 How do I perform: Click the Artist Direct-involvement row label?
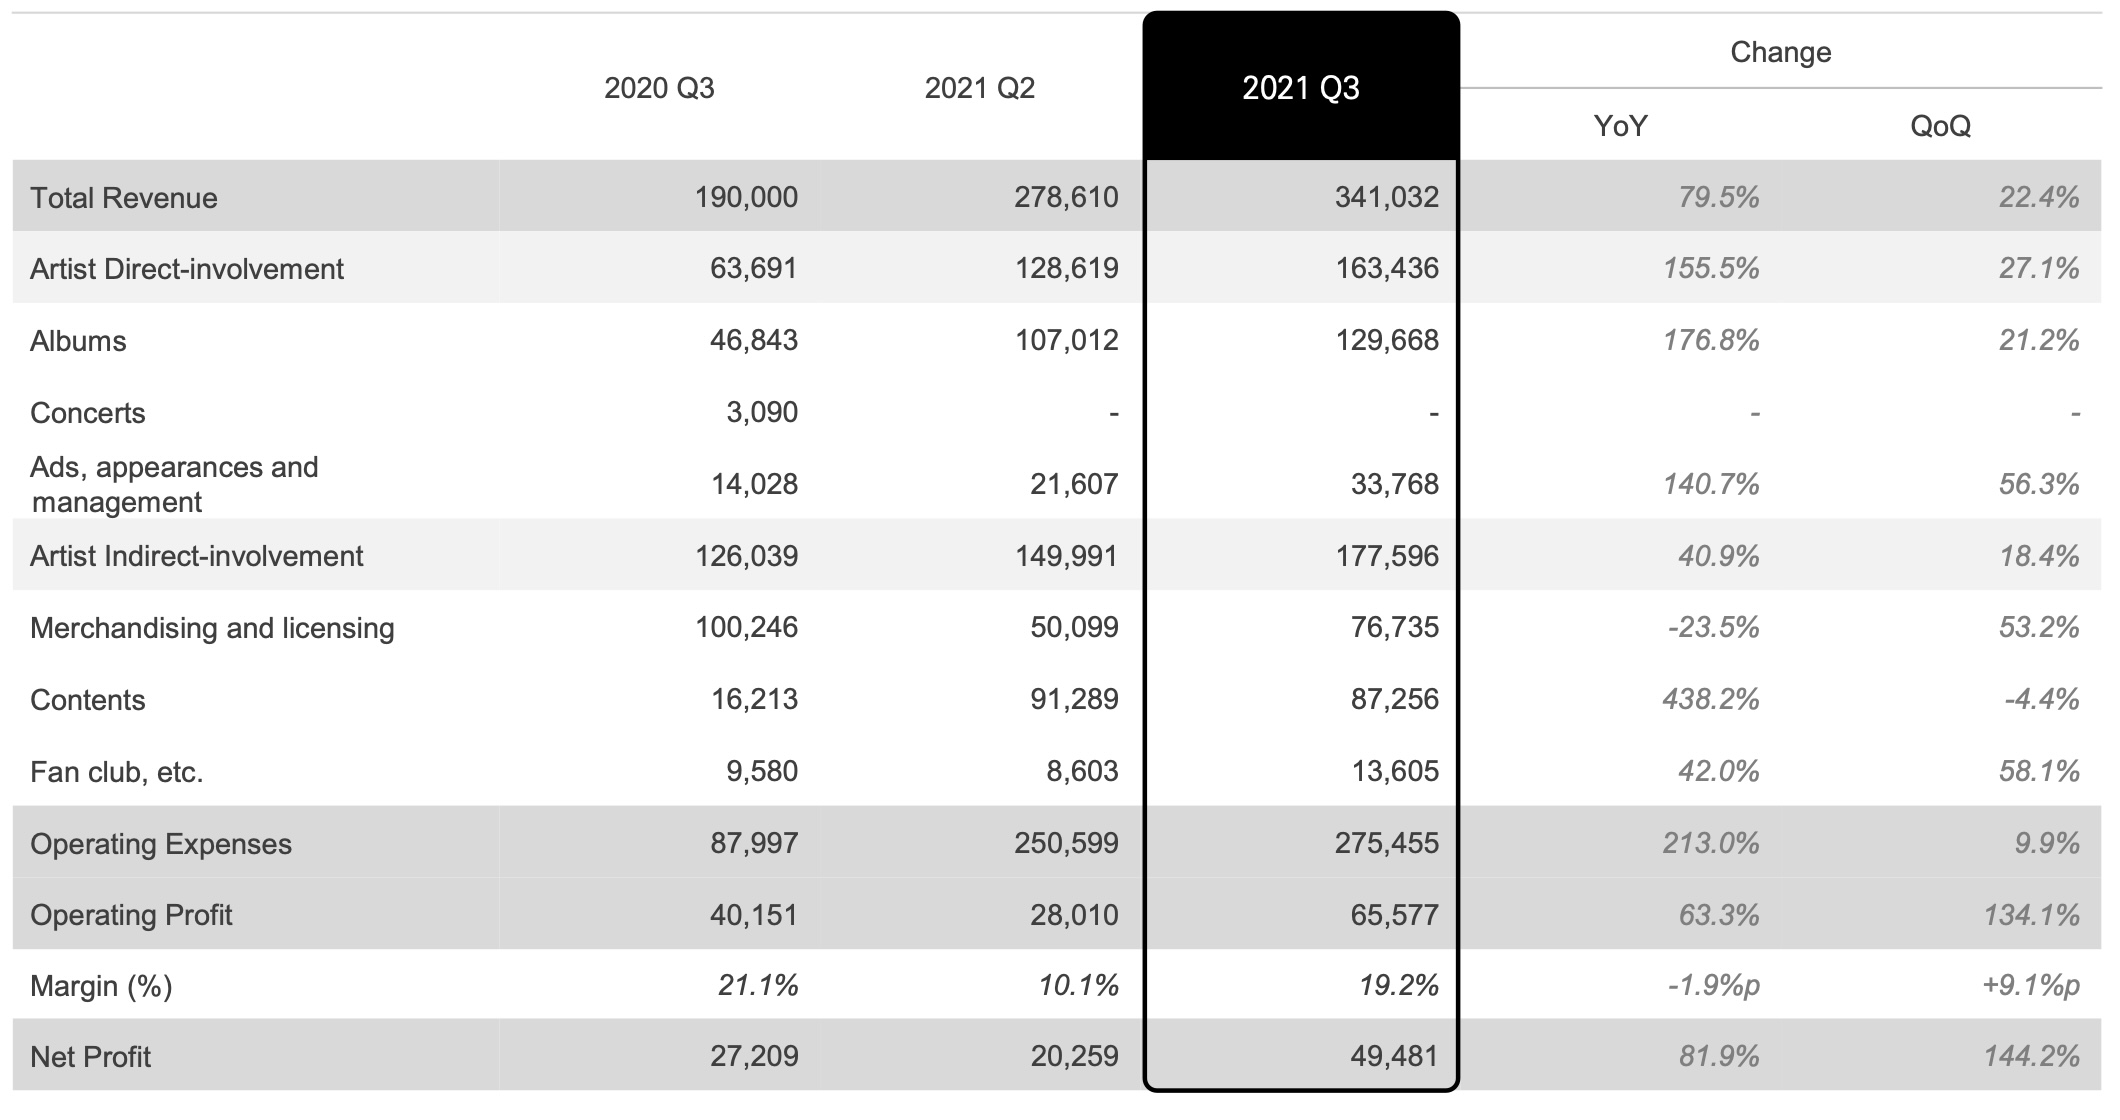187,269
